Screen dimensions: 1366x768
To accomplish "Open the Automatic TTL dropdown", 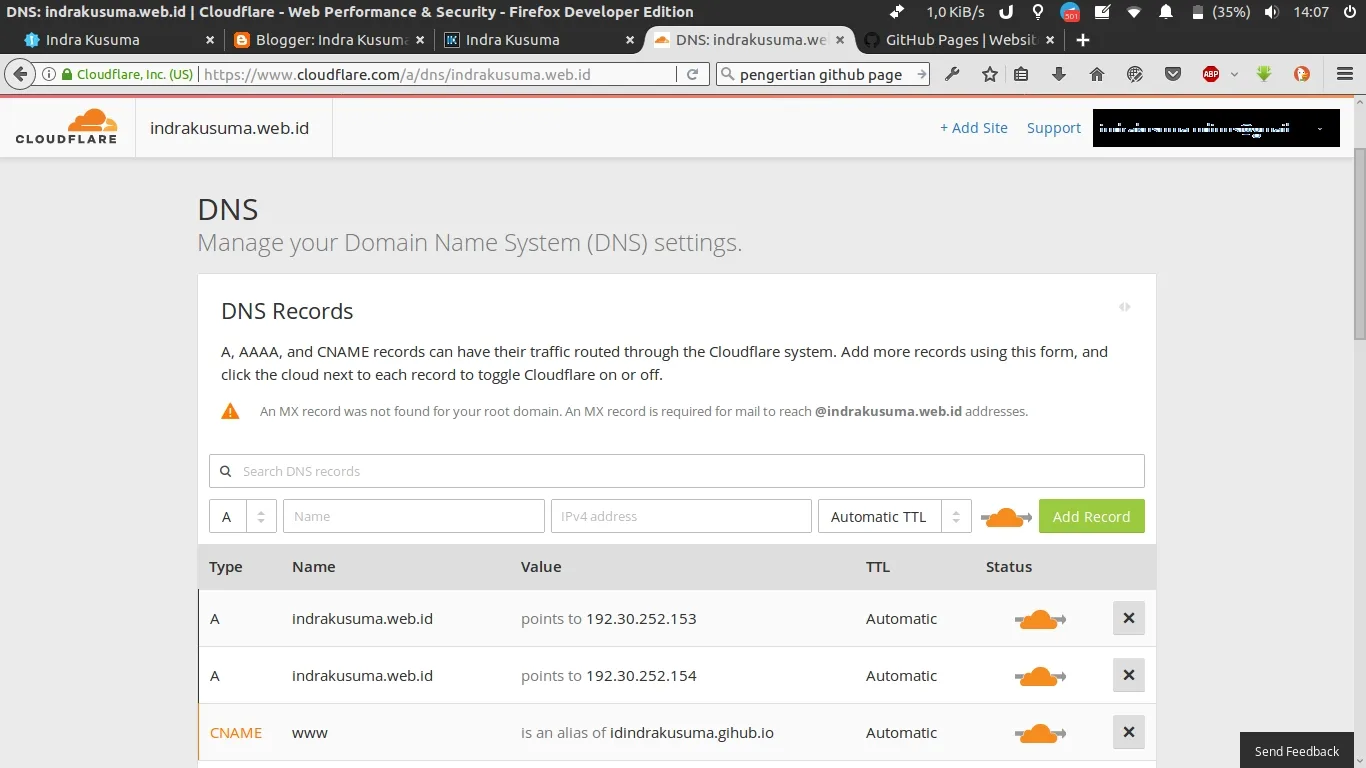I will (x=895, y=516).
